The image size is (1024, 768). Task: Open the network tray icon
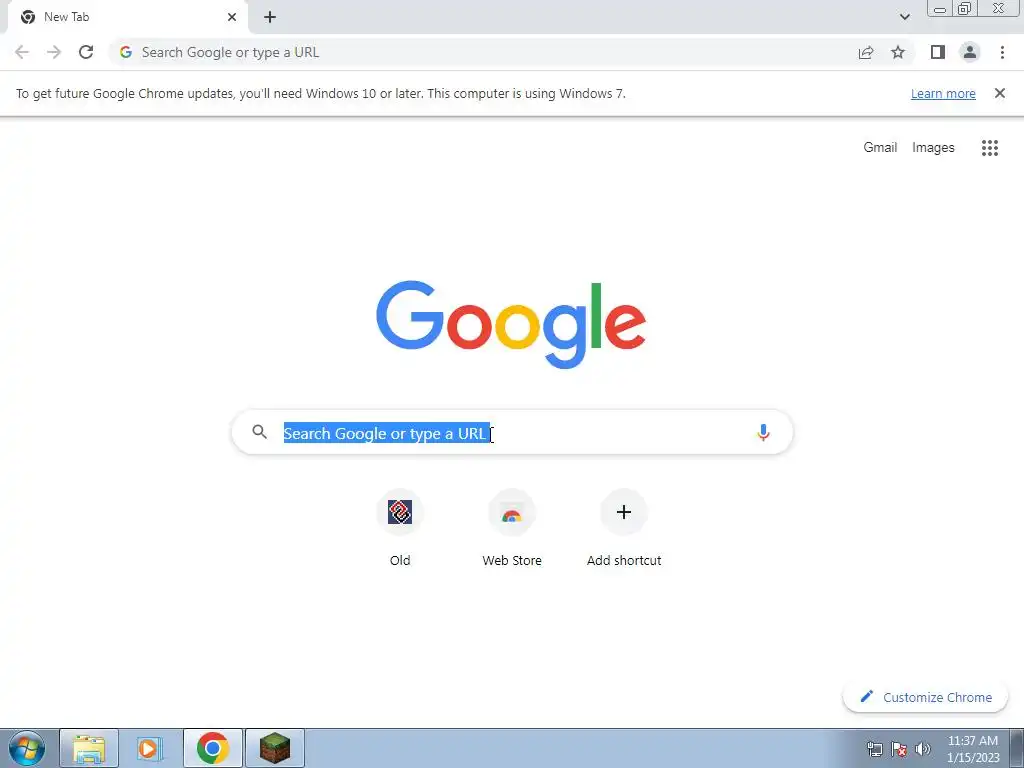[x=874, y=749]
